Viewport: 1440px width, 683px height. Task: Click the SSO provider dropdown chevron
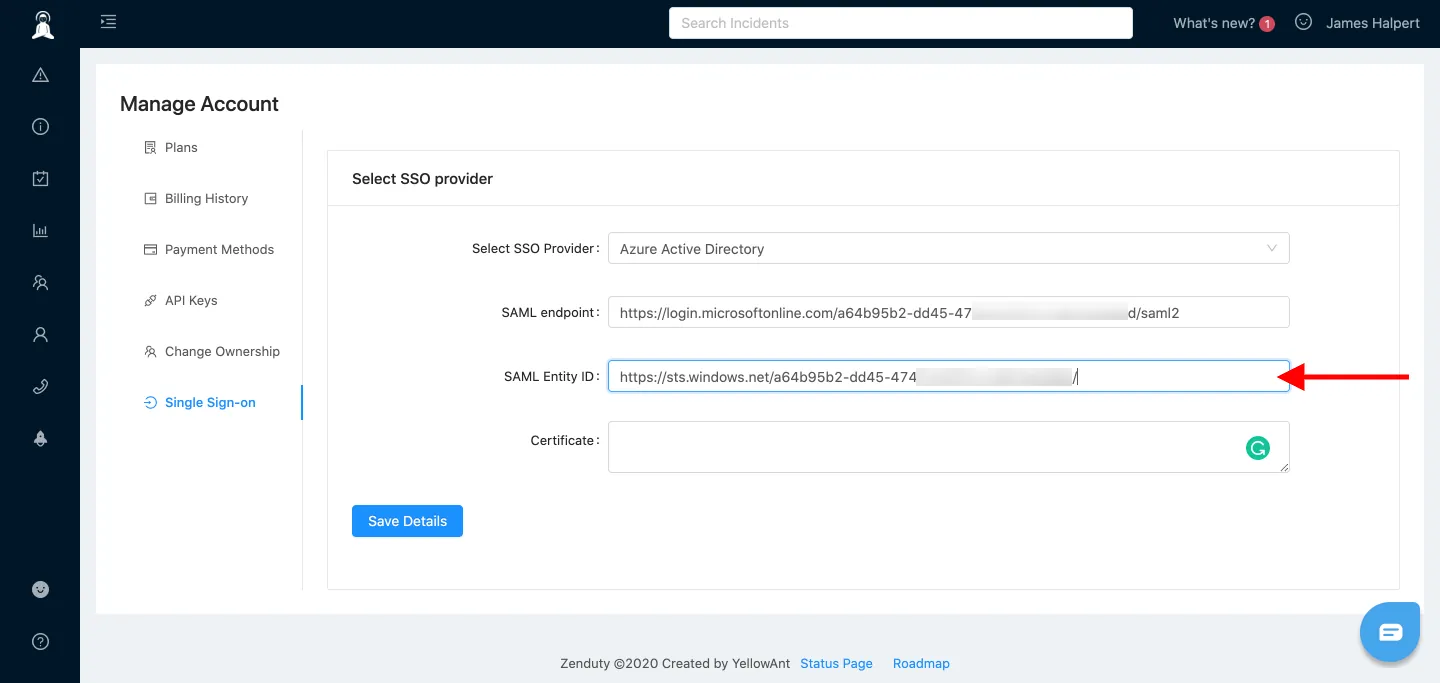pos(1272,248)
